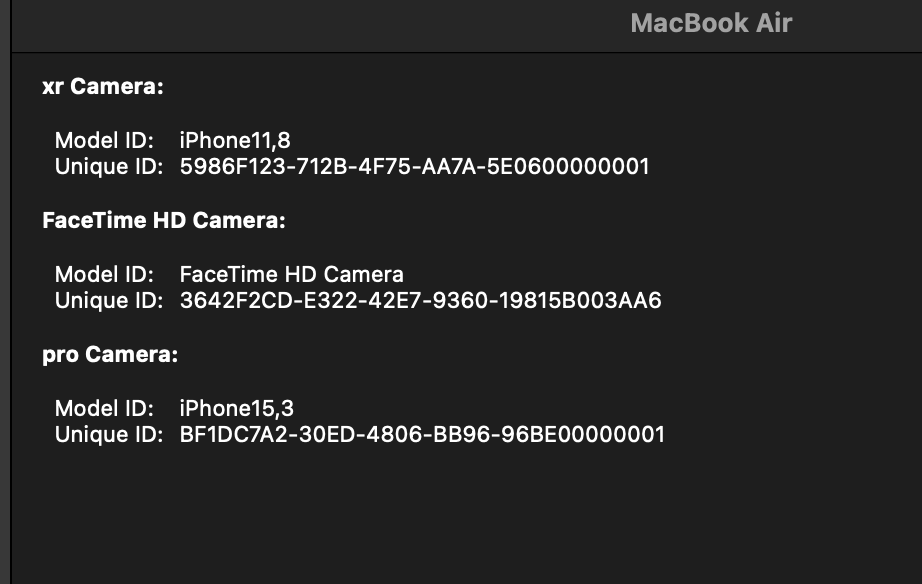Viewport: 922px width, 584px height.
Task: Select the pro Camera heading
Action: tap(110, 355)
